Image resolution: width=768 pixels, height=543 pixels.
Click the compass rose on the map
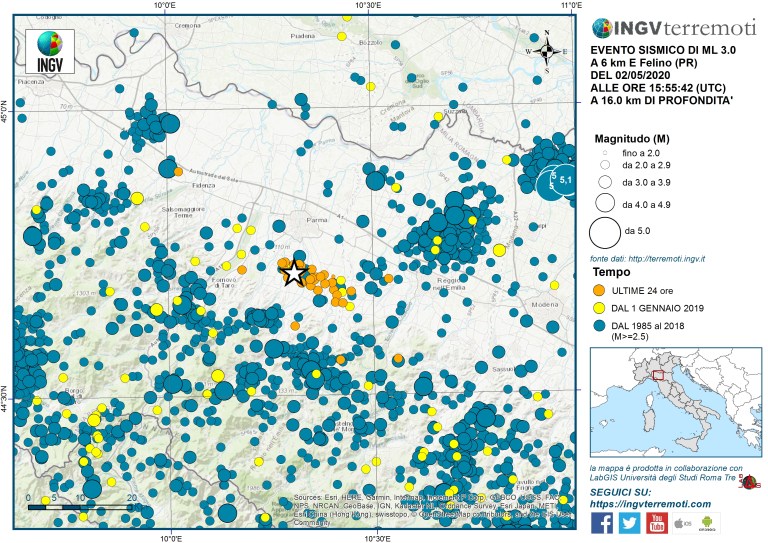coord(547,54)
